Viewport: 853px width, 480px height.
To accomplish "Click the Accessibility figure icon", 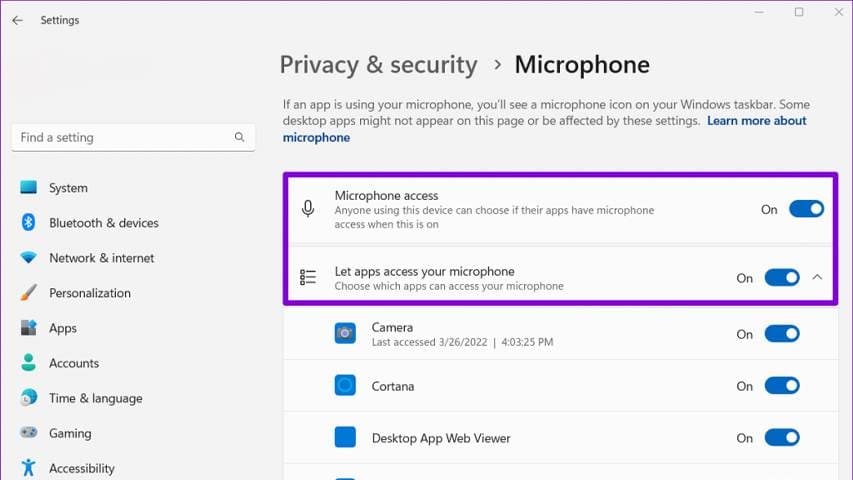I will pos(28,467).
